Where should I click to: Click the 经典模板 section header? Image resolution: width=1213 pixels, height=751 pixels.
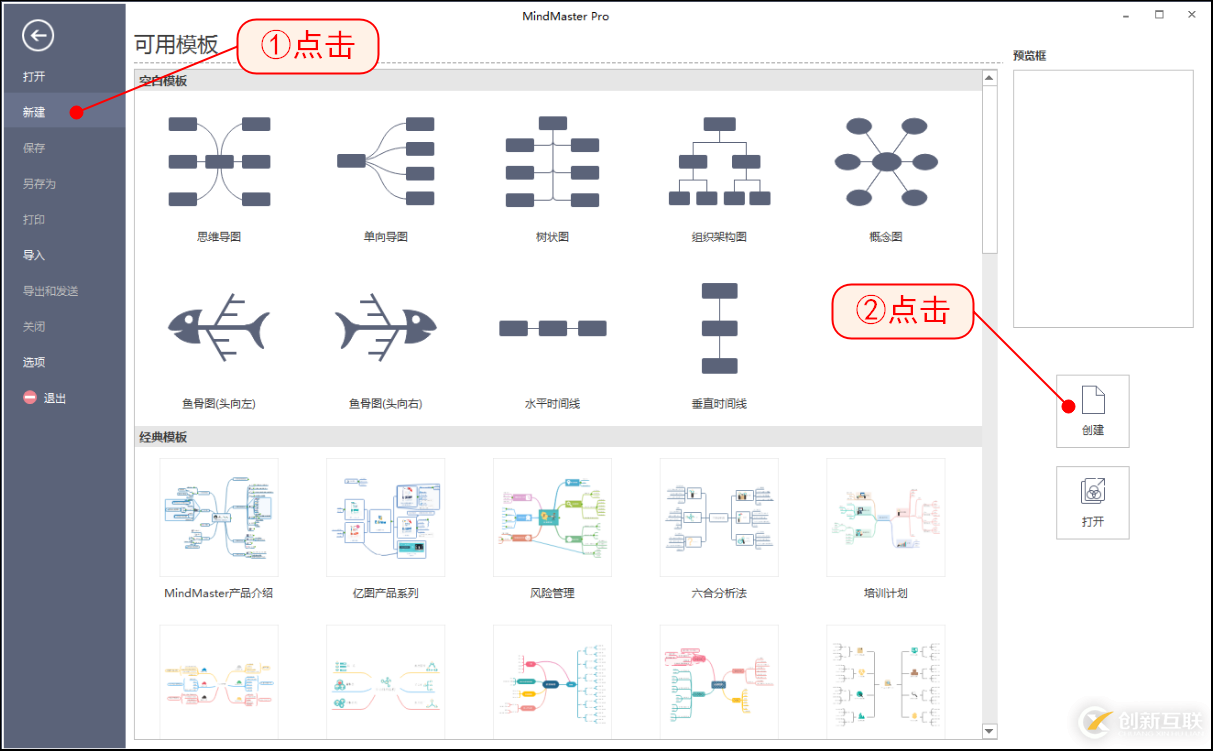pos(558,437)
